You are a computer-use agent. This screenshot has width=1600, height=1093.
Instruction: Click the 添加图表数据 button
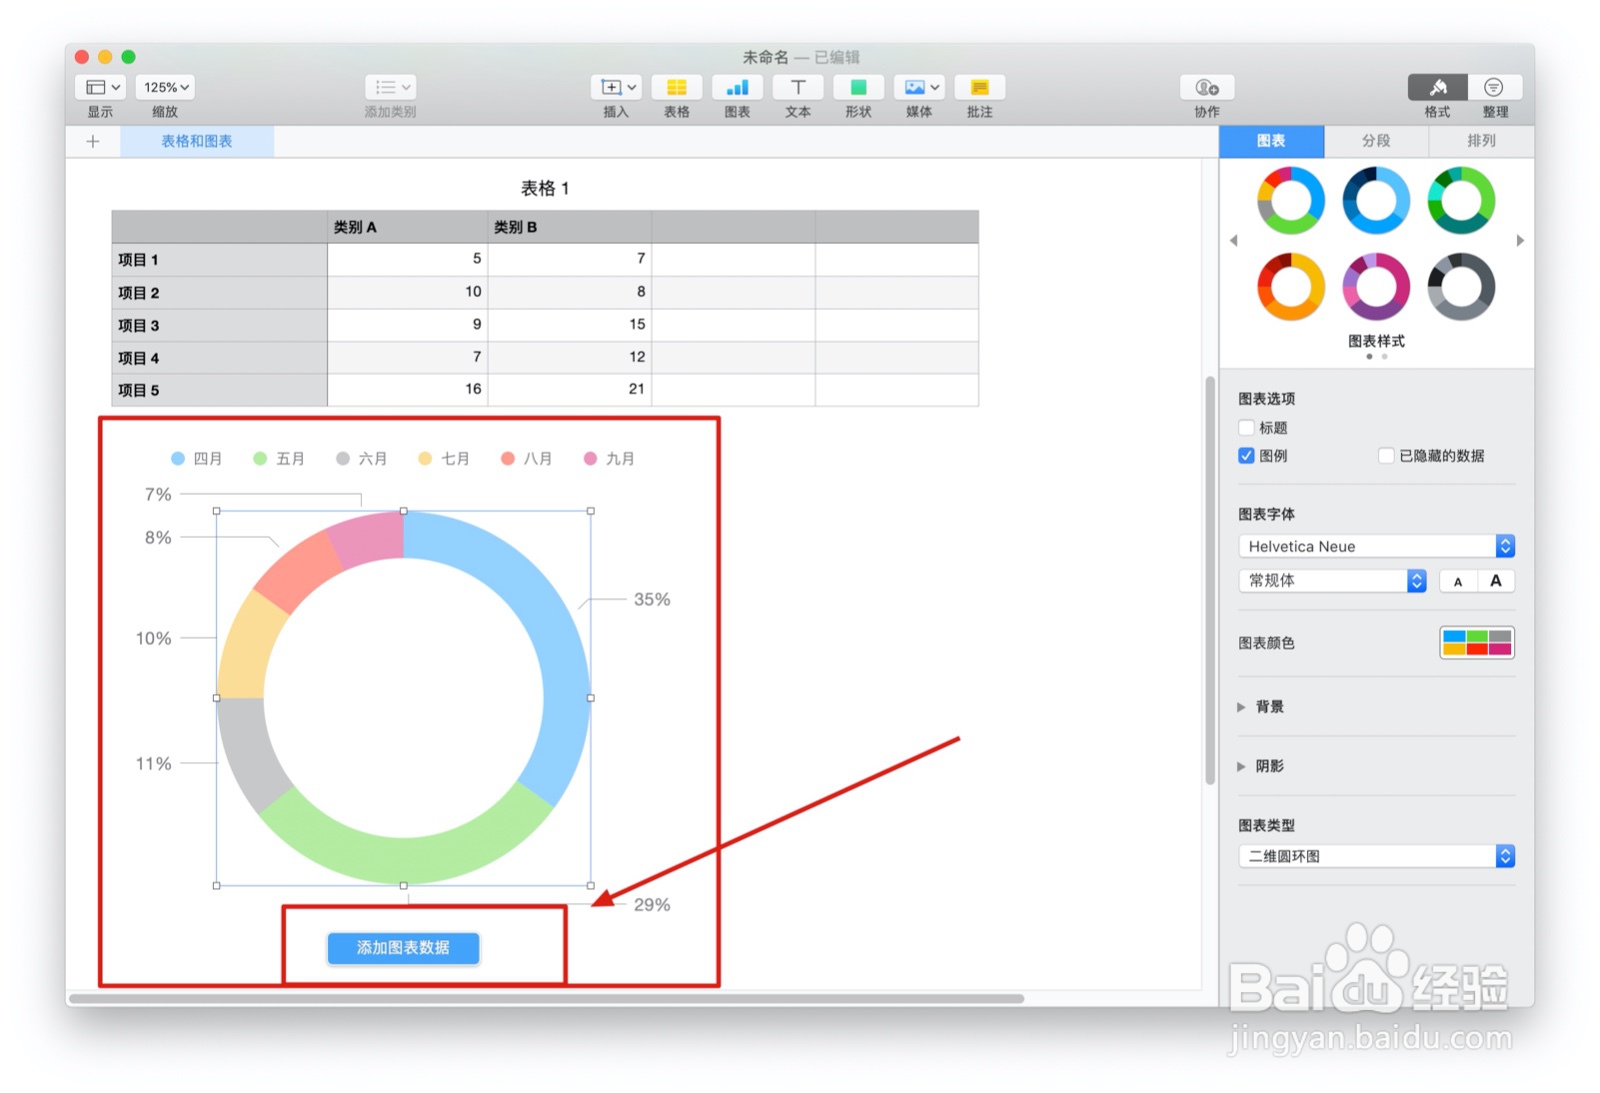(x=403, y=948)
